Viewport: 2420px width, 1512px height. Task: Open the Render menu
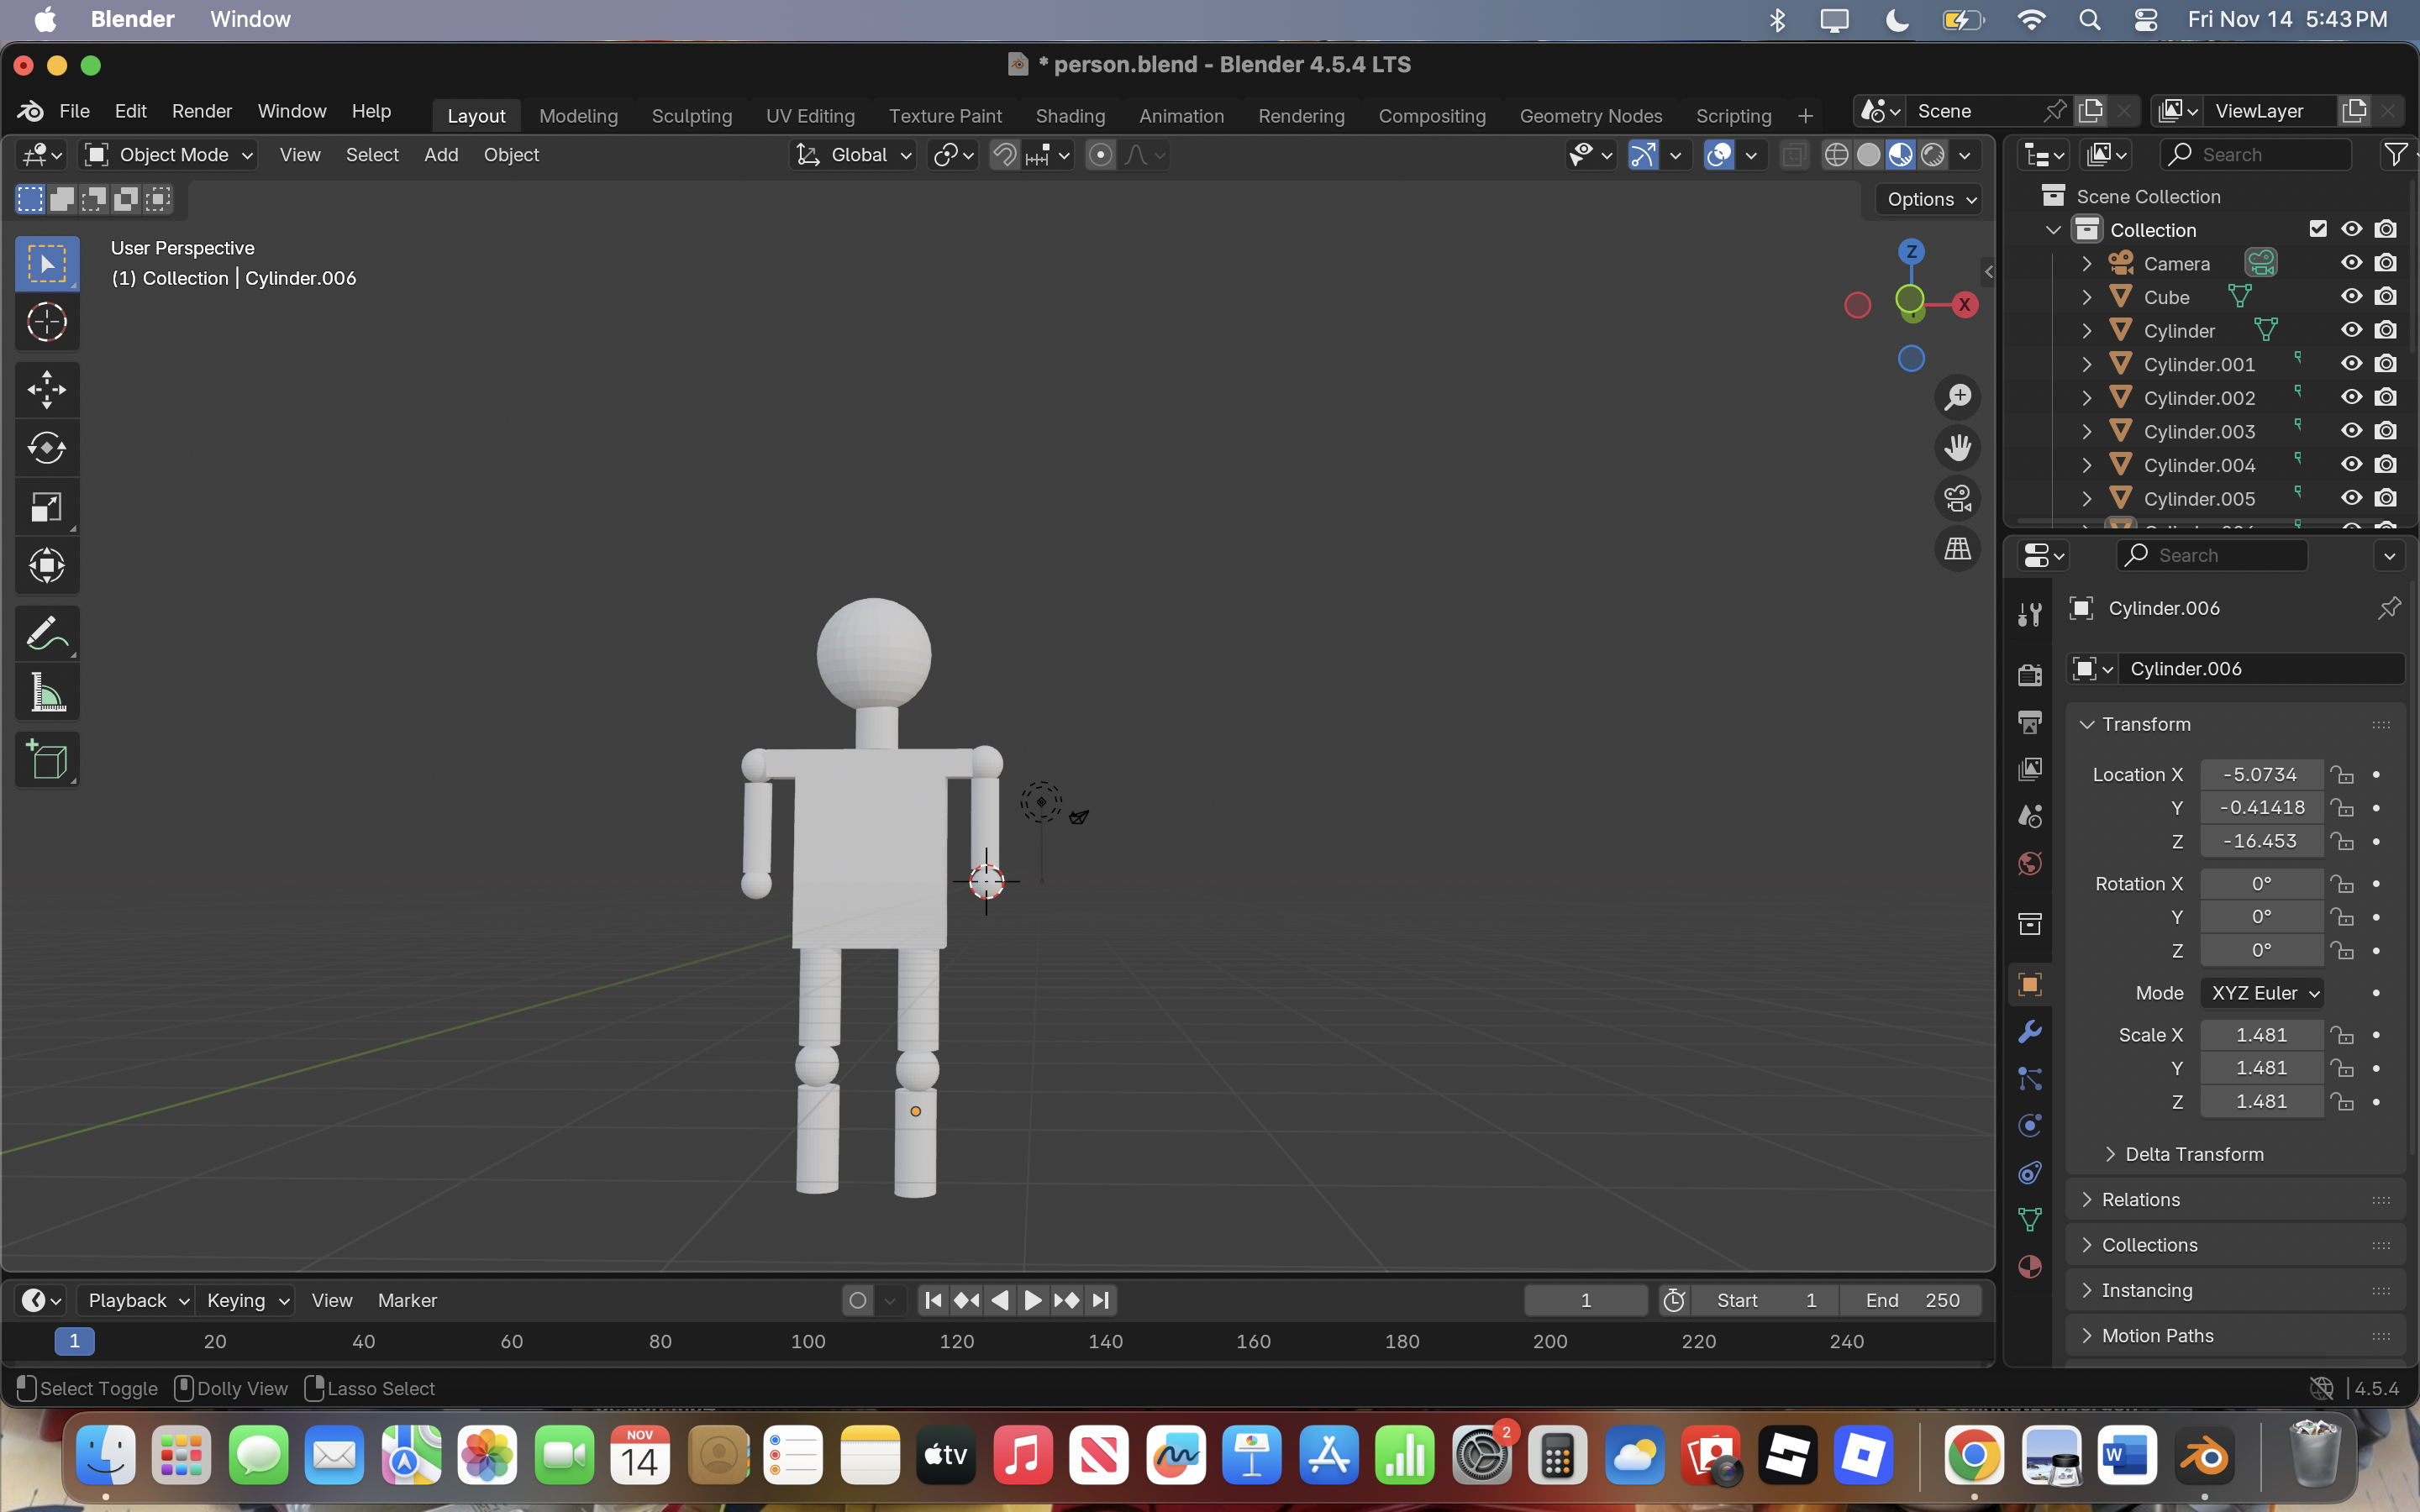click(201, 111)
